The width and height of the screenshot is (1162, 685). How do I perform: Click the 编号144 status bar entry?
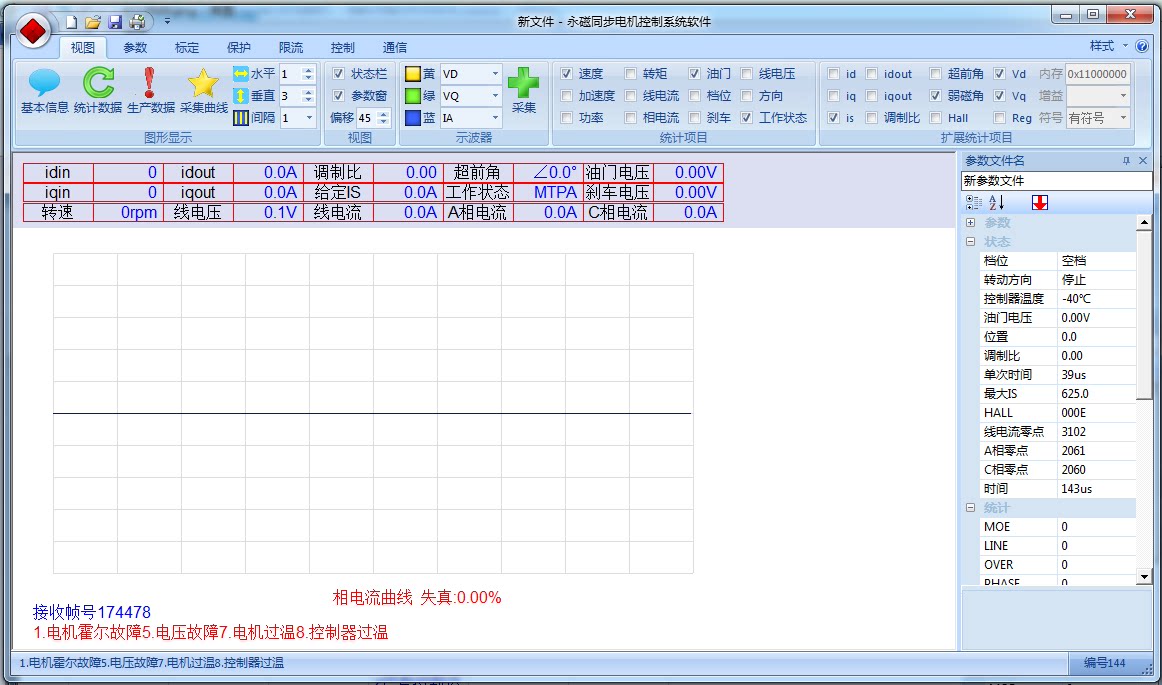(x=1104, y=663)
